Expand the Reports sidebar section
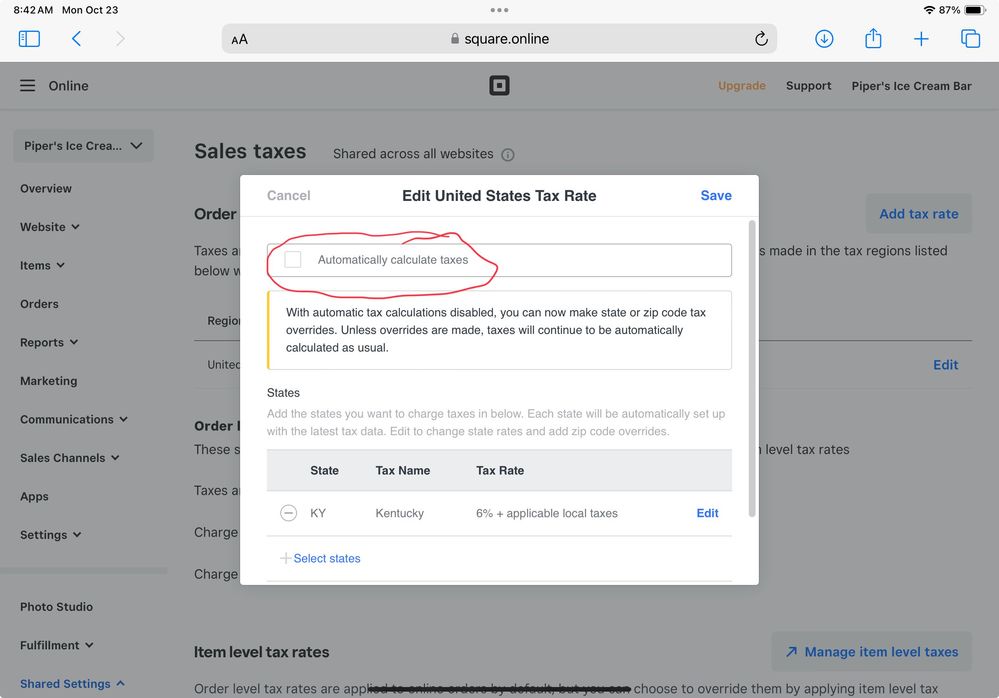The image size is (999, 698). coord(49,342)
